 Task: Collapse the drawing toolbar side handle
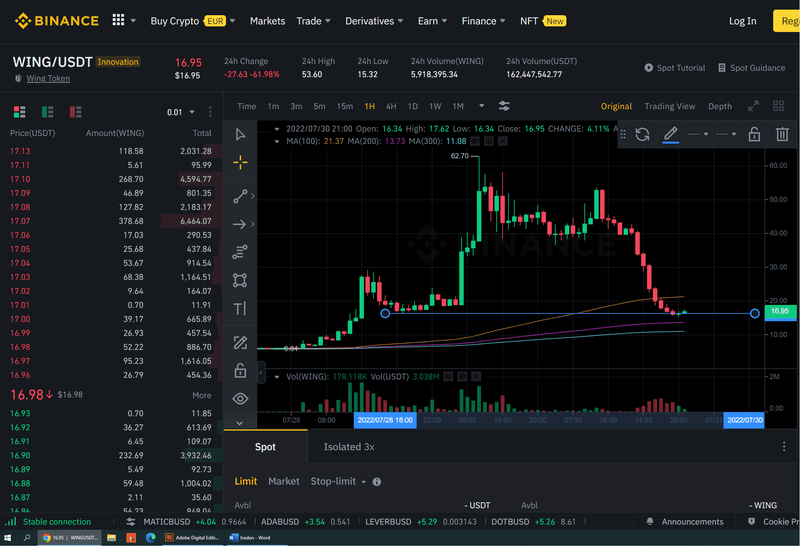click(x=261, y=372)
